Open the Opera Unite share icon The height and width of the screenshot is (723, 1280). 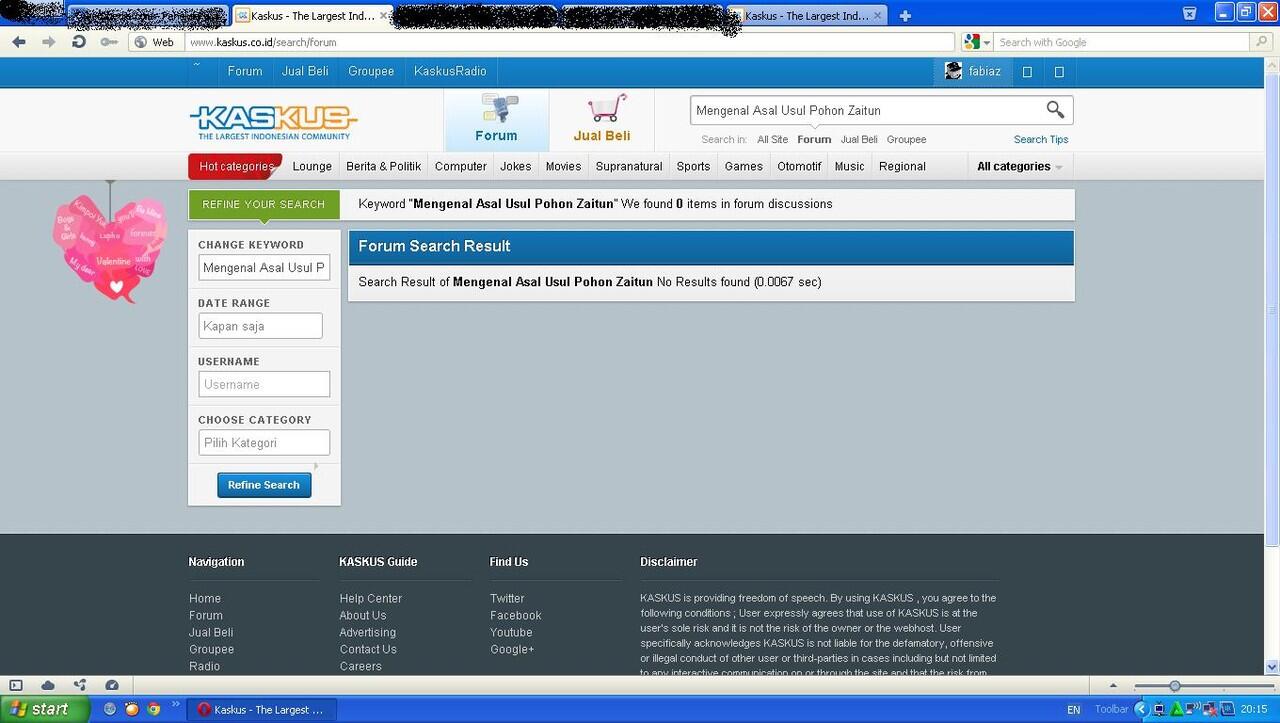point(80,685)
